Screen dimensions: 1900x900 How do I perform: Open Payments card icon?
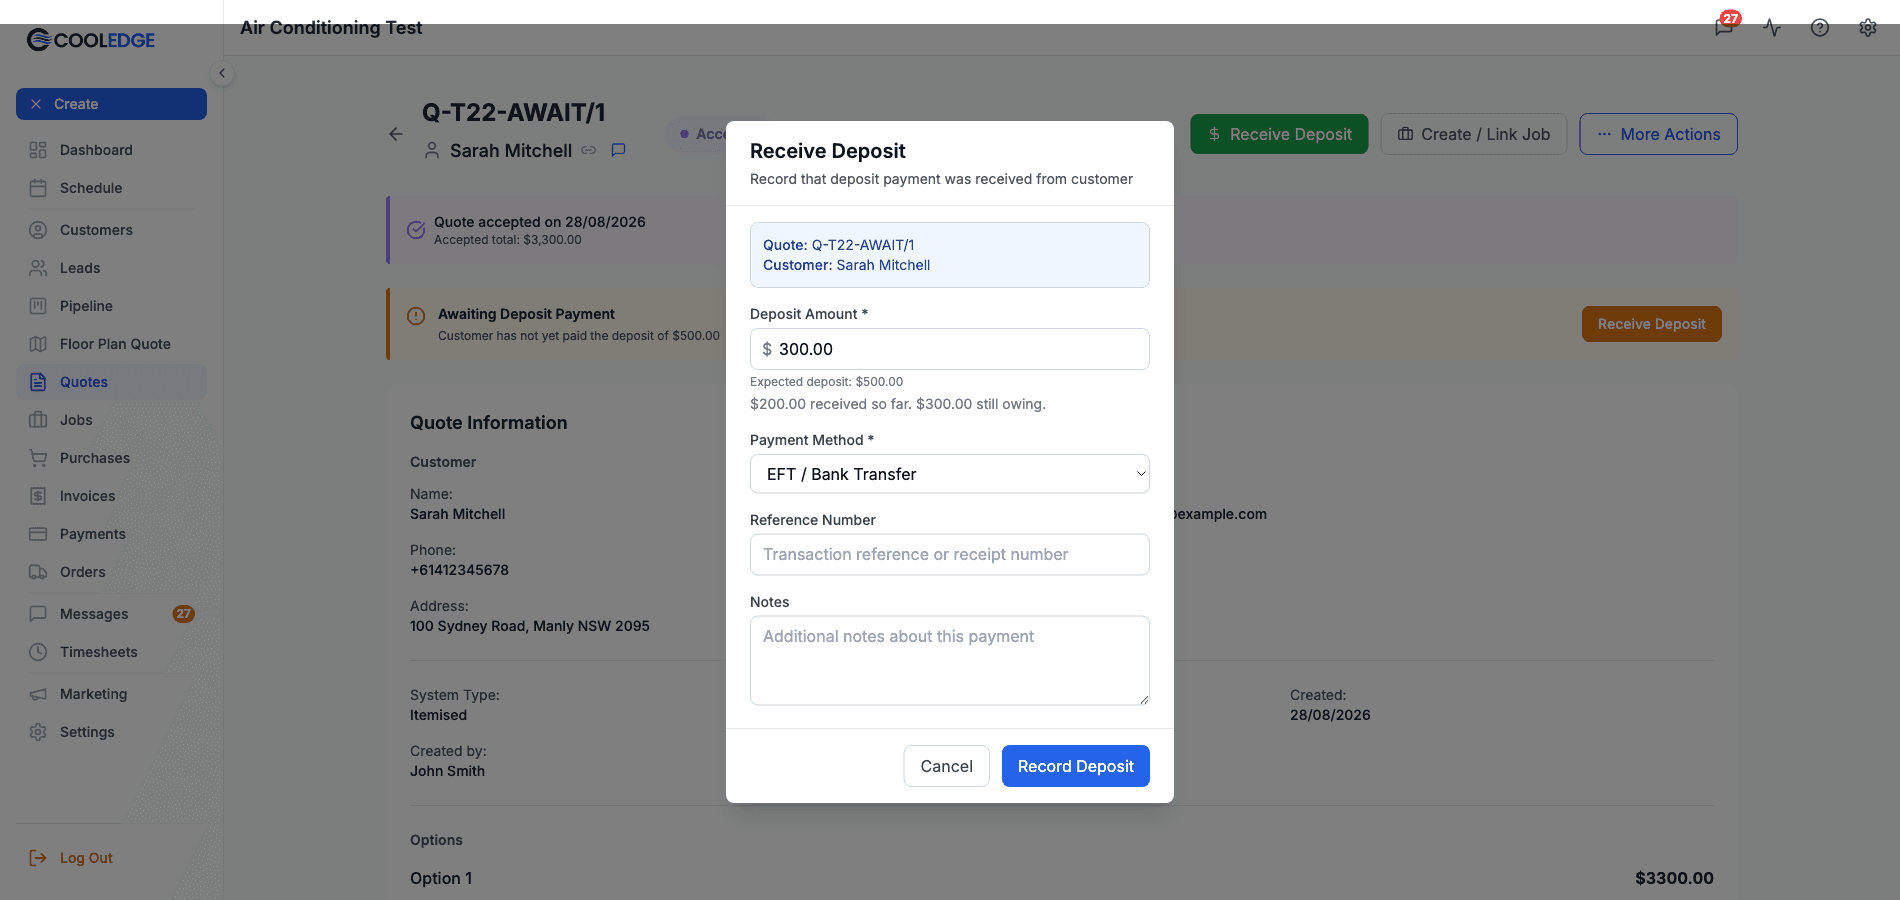tap(38, 534)
